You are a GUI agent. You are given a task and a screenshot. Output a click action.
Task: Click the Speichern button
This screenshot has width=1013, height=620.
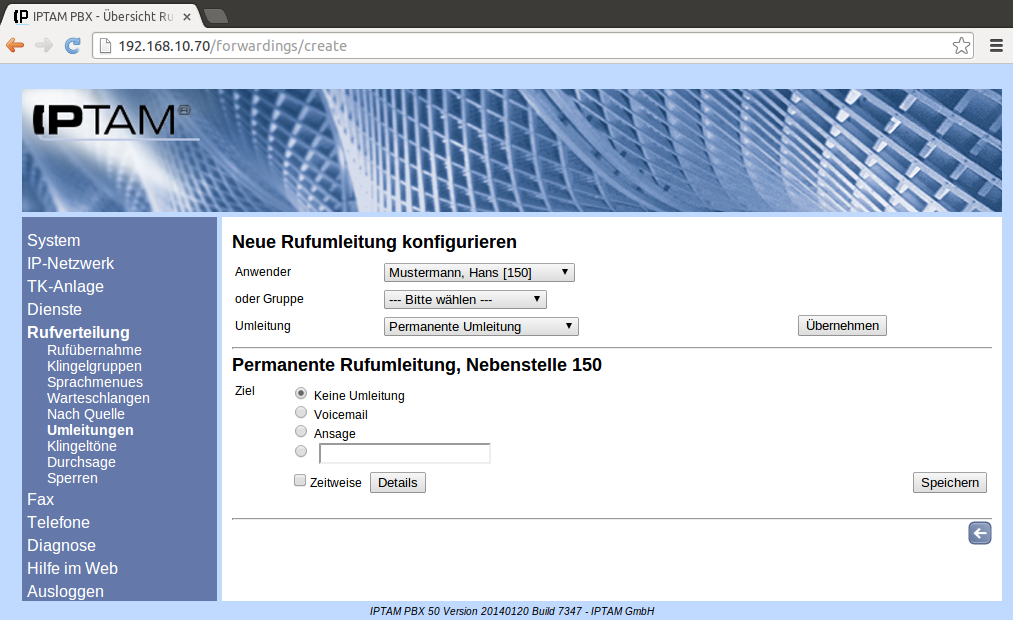tap(949, 483)
